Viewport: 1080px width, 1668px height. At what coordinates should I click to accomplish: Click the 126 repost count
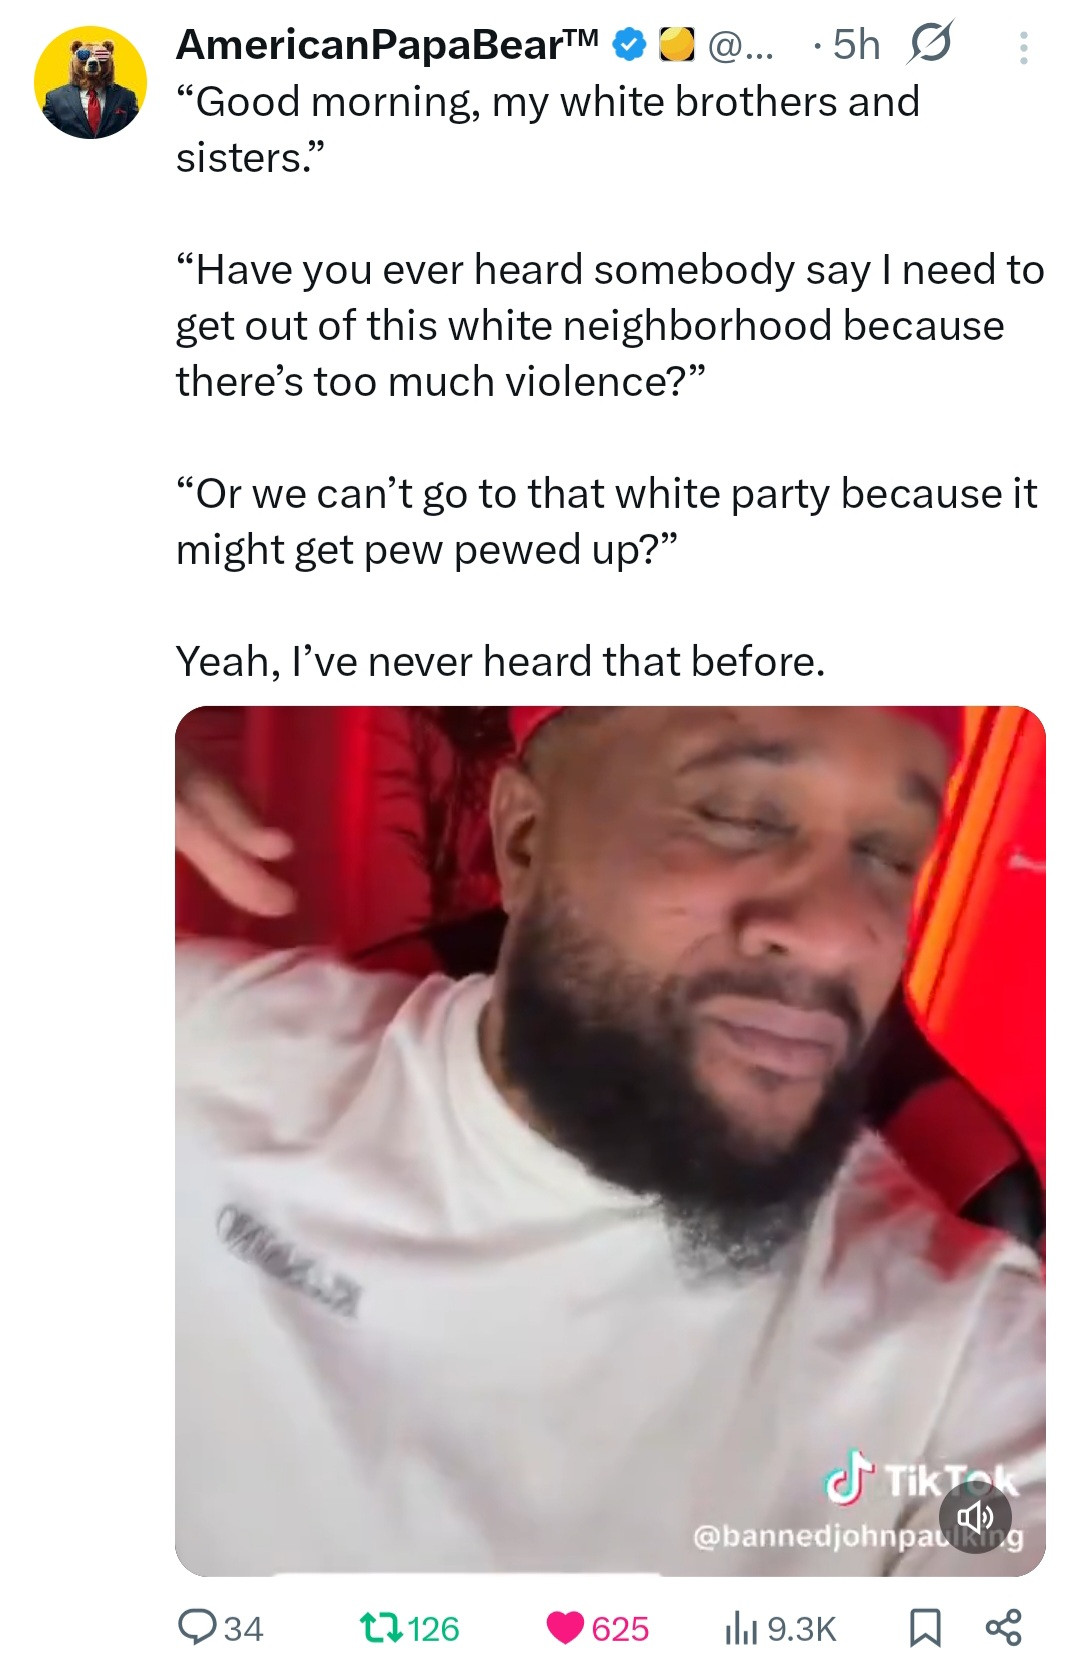point(434,1629)
